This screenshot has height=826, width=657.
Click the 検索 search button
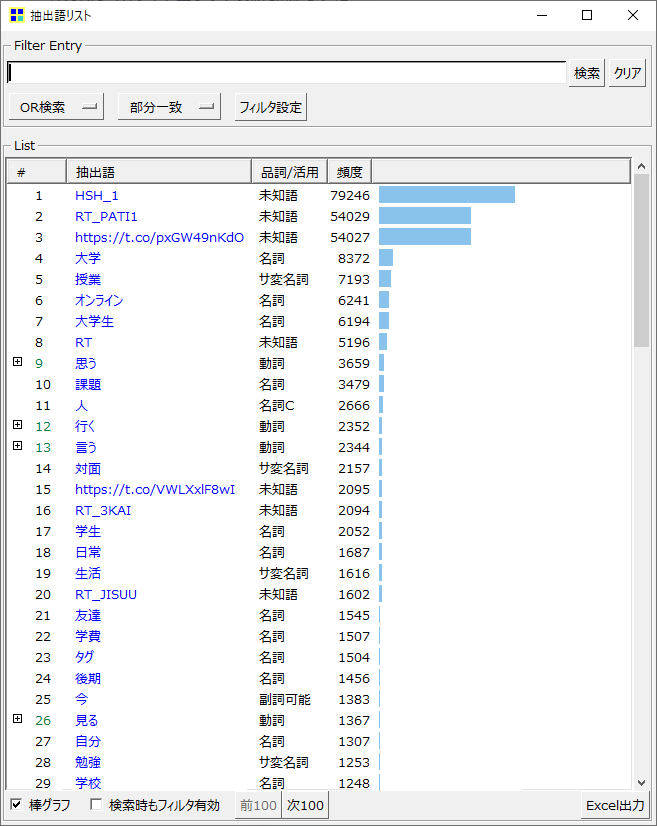click(x=586, y=73)
